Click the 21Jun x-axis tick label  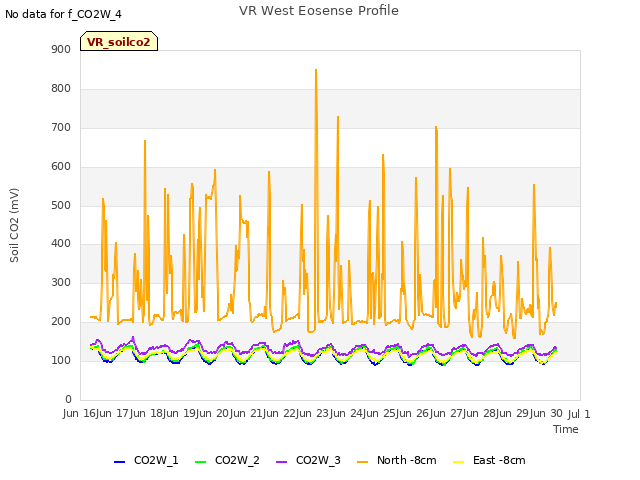click(x=264, y=413)
